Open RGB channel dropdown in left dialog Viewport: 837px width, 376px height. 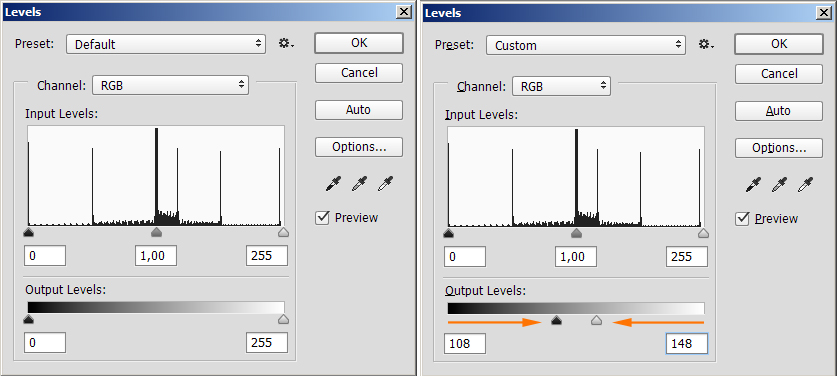(x=170, y=85)
